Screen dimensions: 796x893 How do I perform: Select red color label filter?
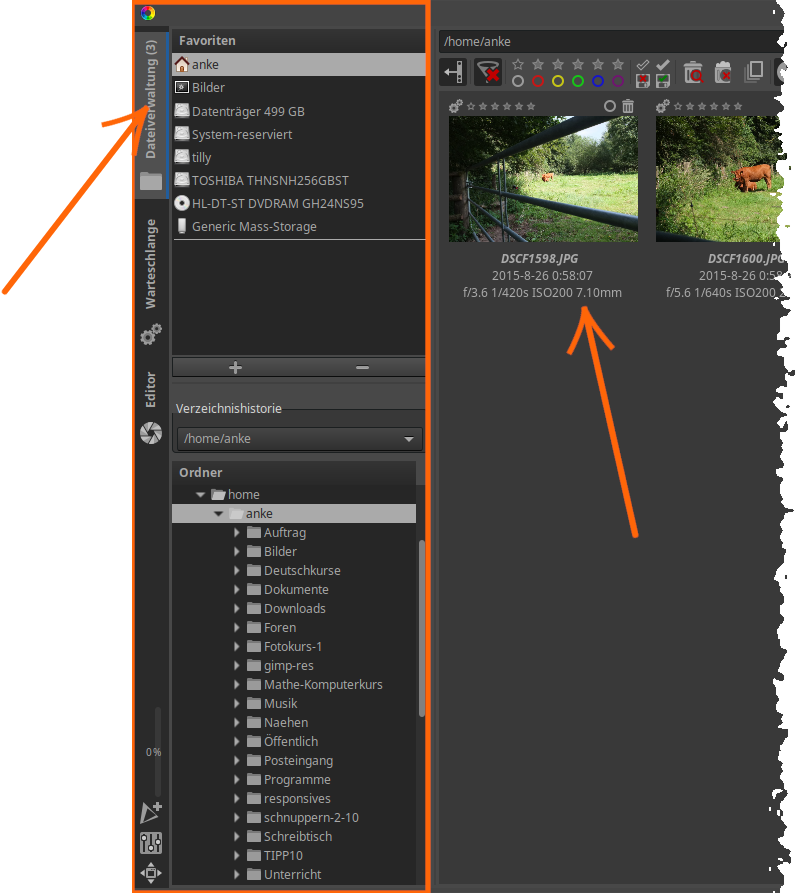[538, 81]
